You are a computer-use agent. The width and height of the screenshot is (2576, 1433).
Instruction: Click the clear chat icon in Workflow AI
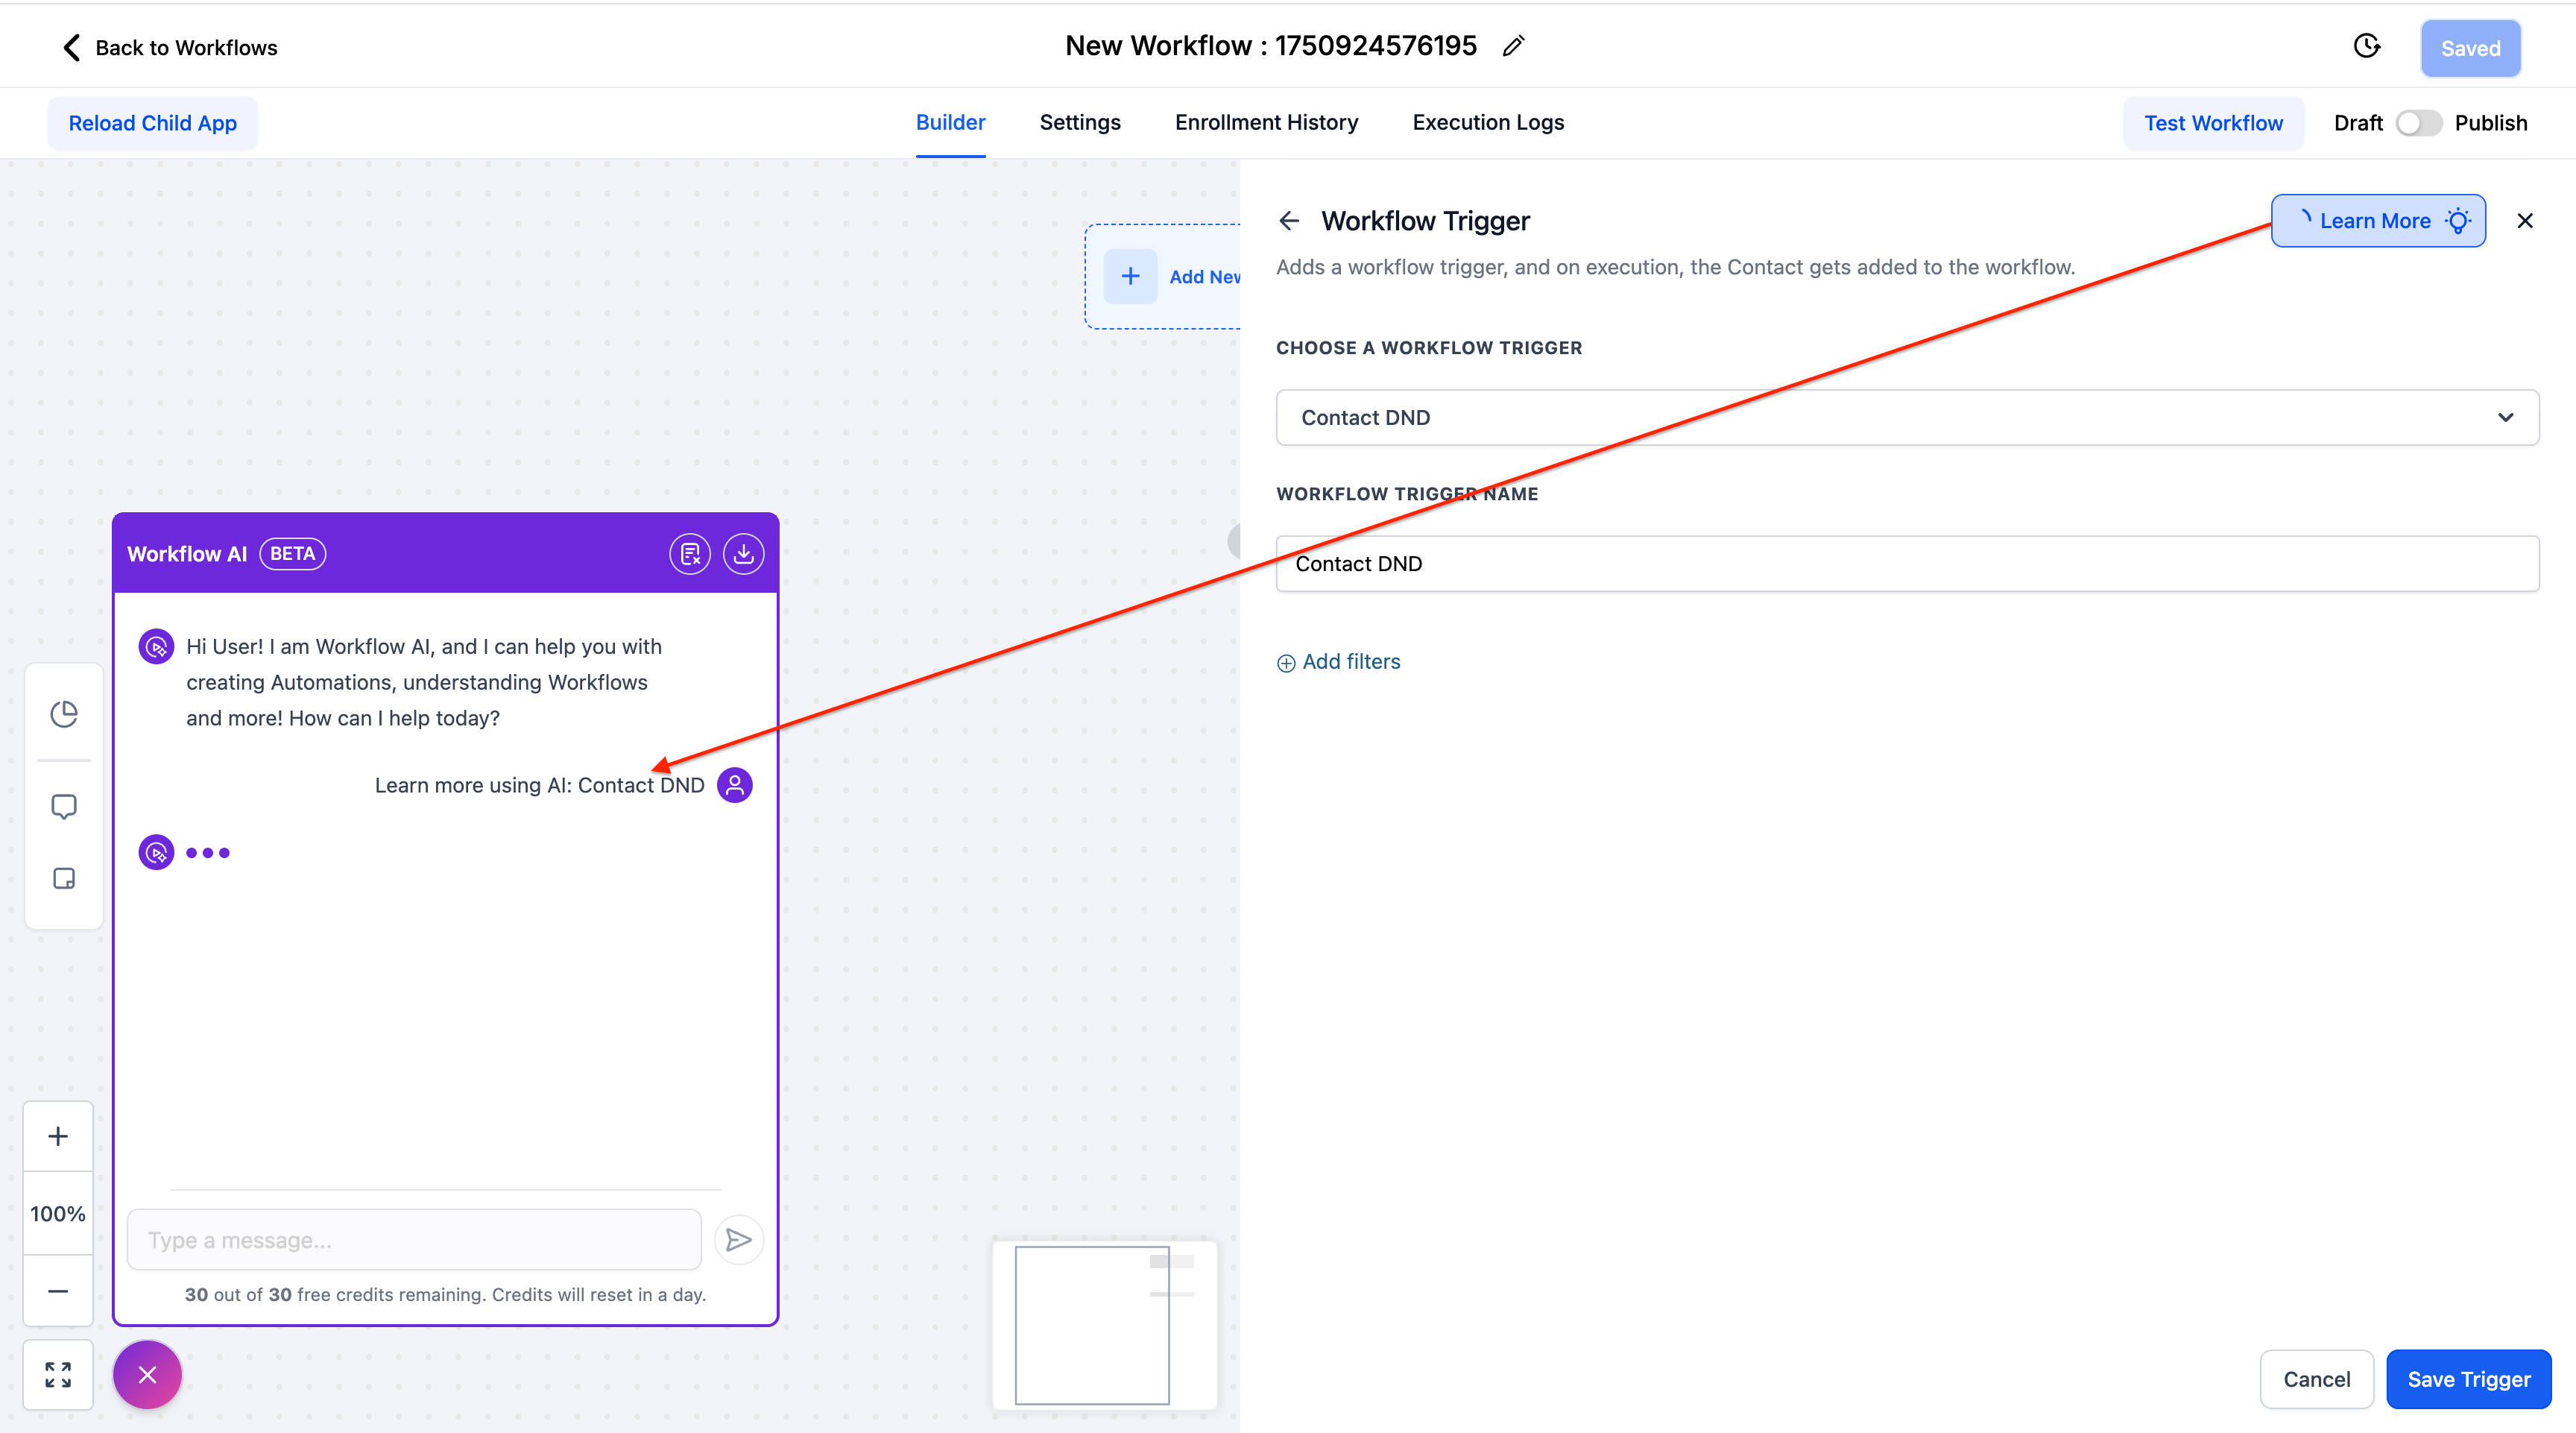689,554
